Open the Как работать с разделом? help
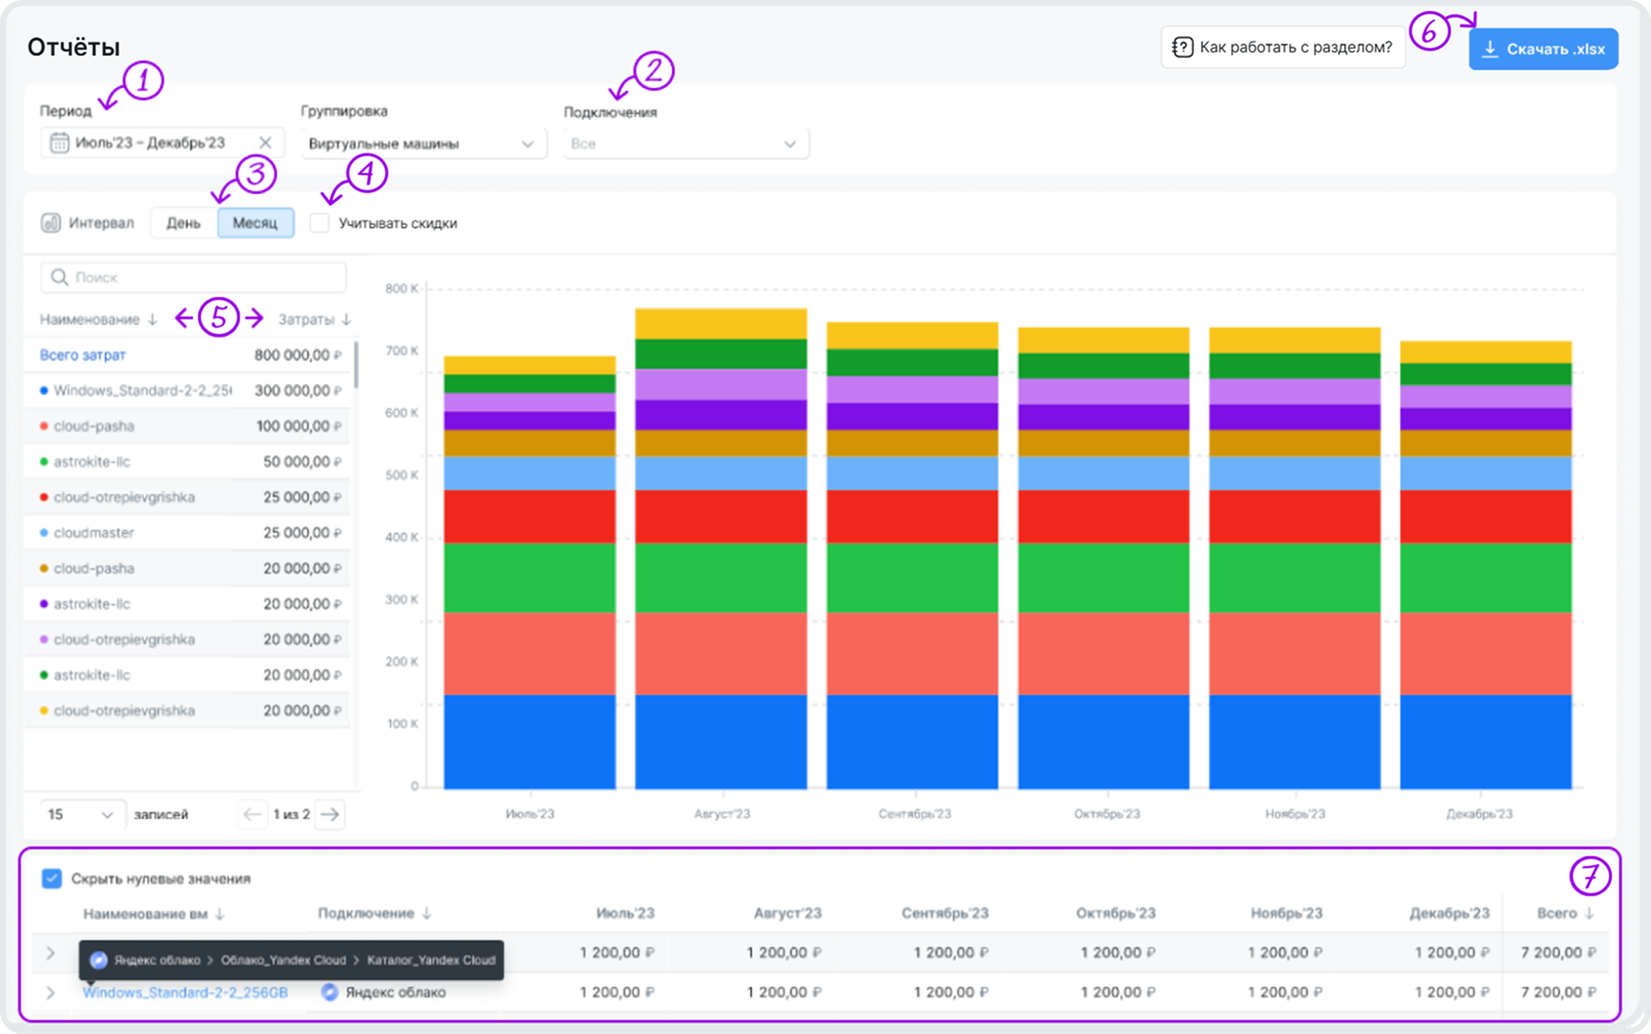Screen dimensions: 1651x1034 pyautogui.click(x=1283, y=48)
